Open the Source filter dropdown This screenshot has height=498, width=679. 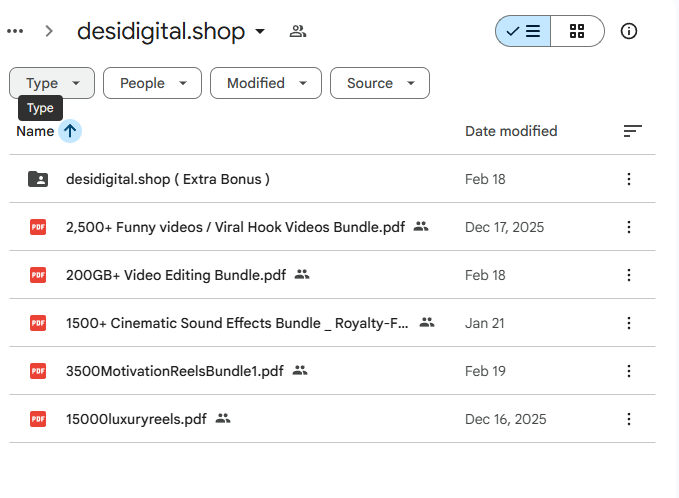click(x=379, y=83)
